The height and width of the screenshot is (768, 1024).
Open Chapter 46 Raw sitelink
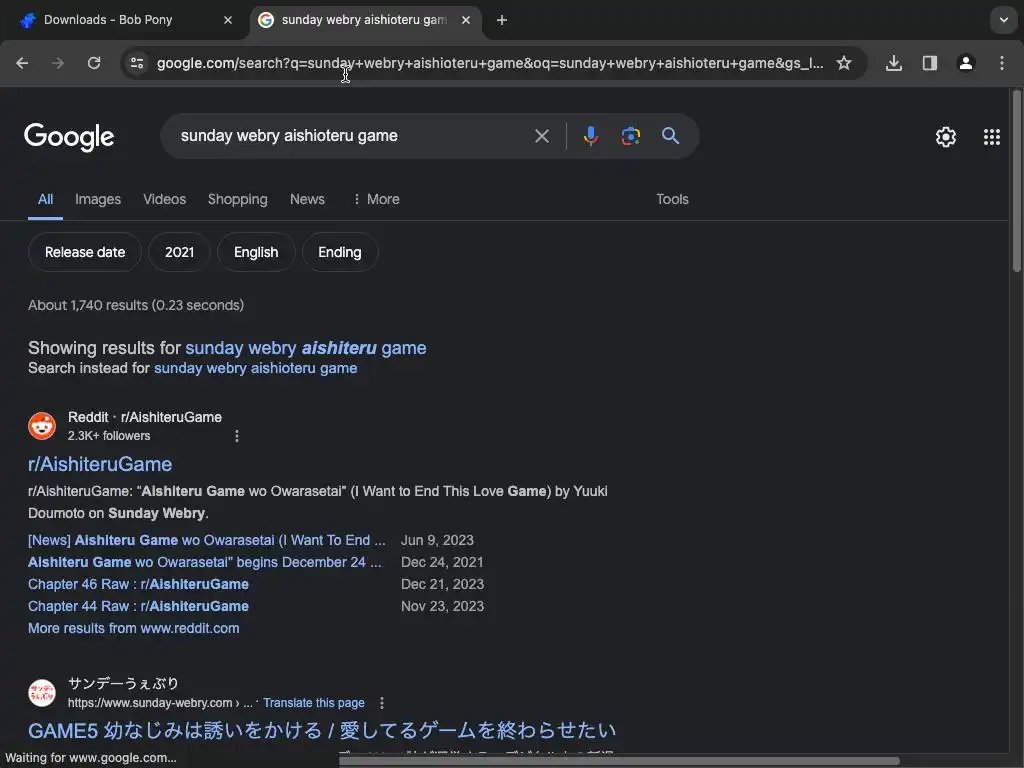tap(138, 584)
